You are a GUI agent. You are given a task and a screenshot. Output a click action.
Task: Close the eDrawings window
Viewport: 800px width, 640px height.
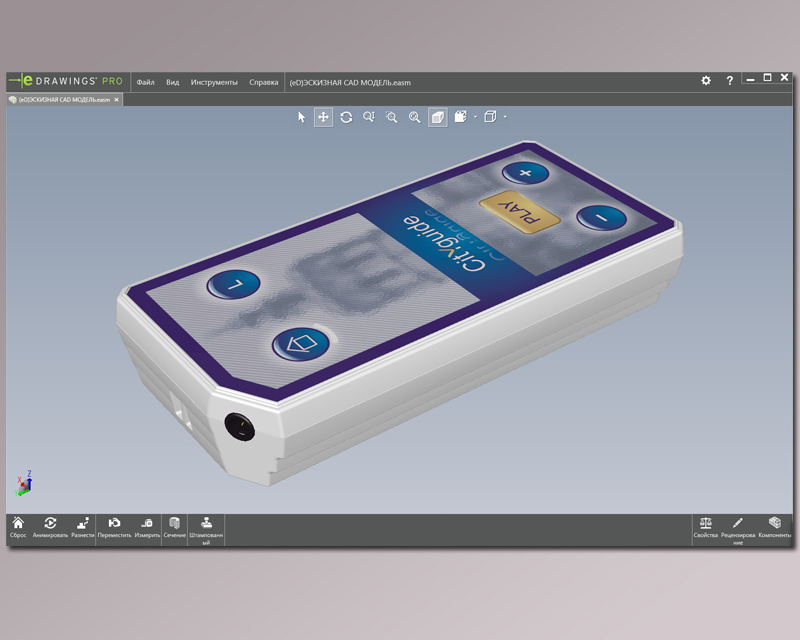[785, 78]
